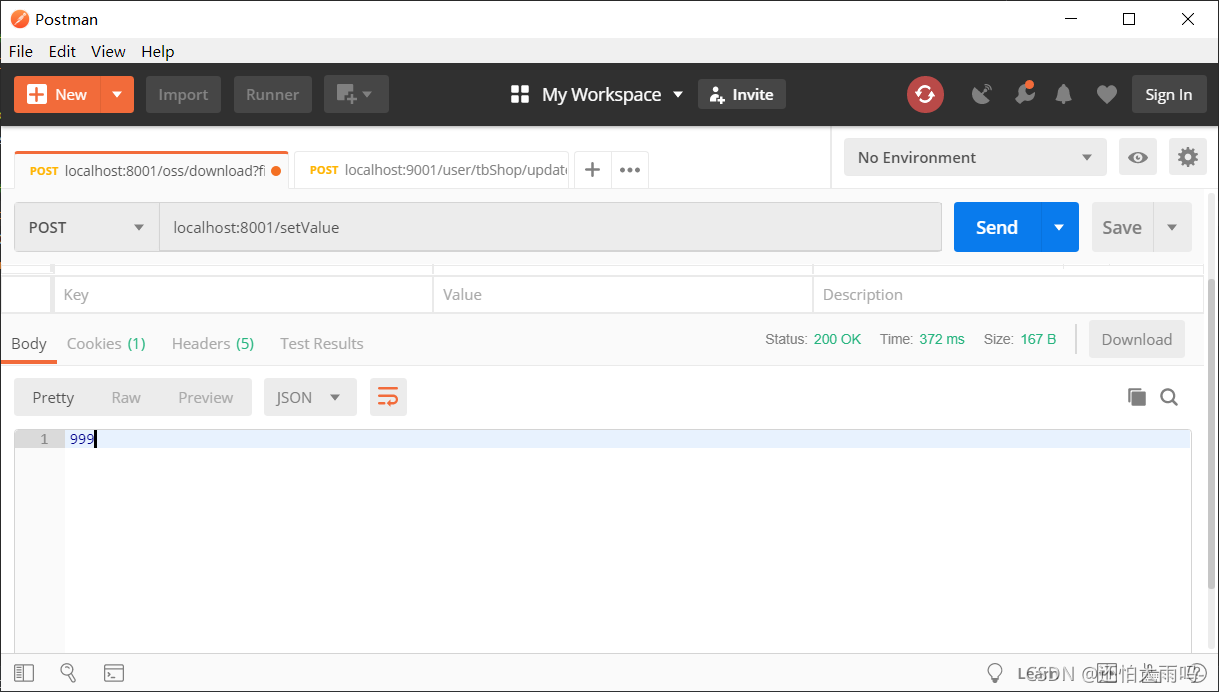Open the View menu
The image size is (1219, 692).
[108, 51]
